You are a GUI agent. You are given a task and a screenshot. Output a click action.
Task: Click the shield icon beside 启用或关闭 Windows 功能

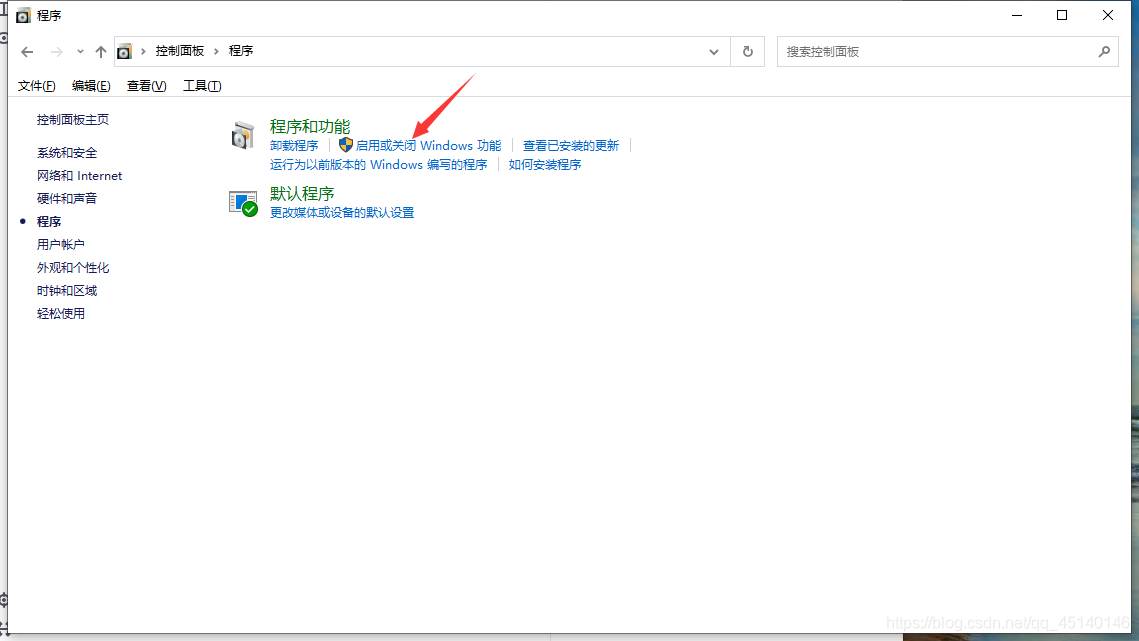pyautogui.click(x=346, y=145)
